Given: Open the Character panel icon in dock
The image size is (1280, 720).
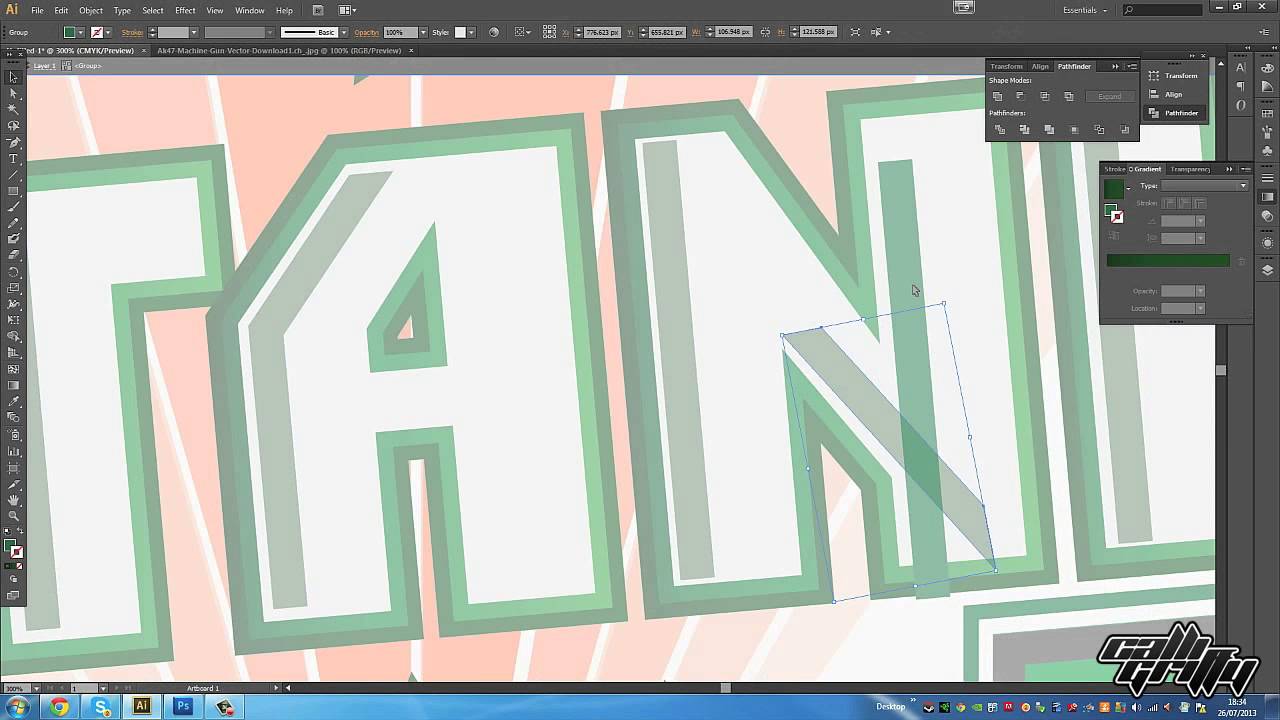Looking at the screenshot, I should [1240, 67].
